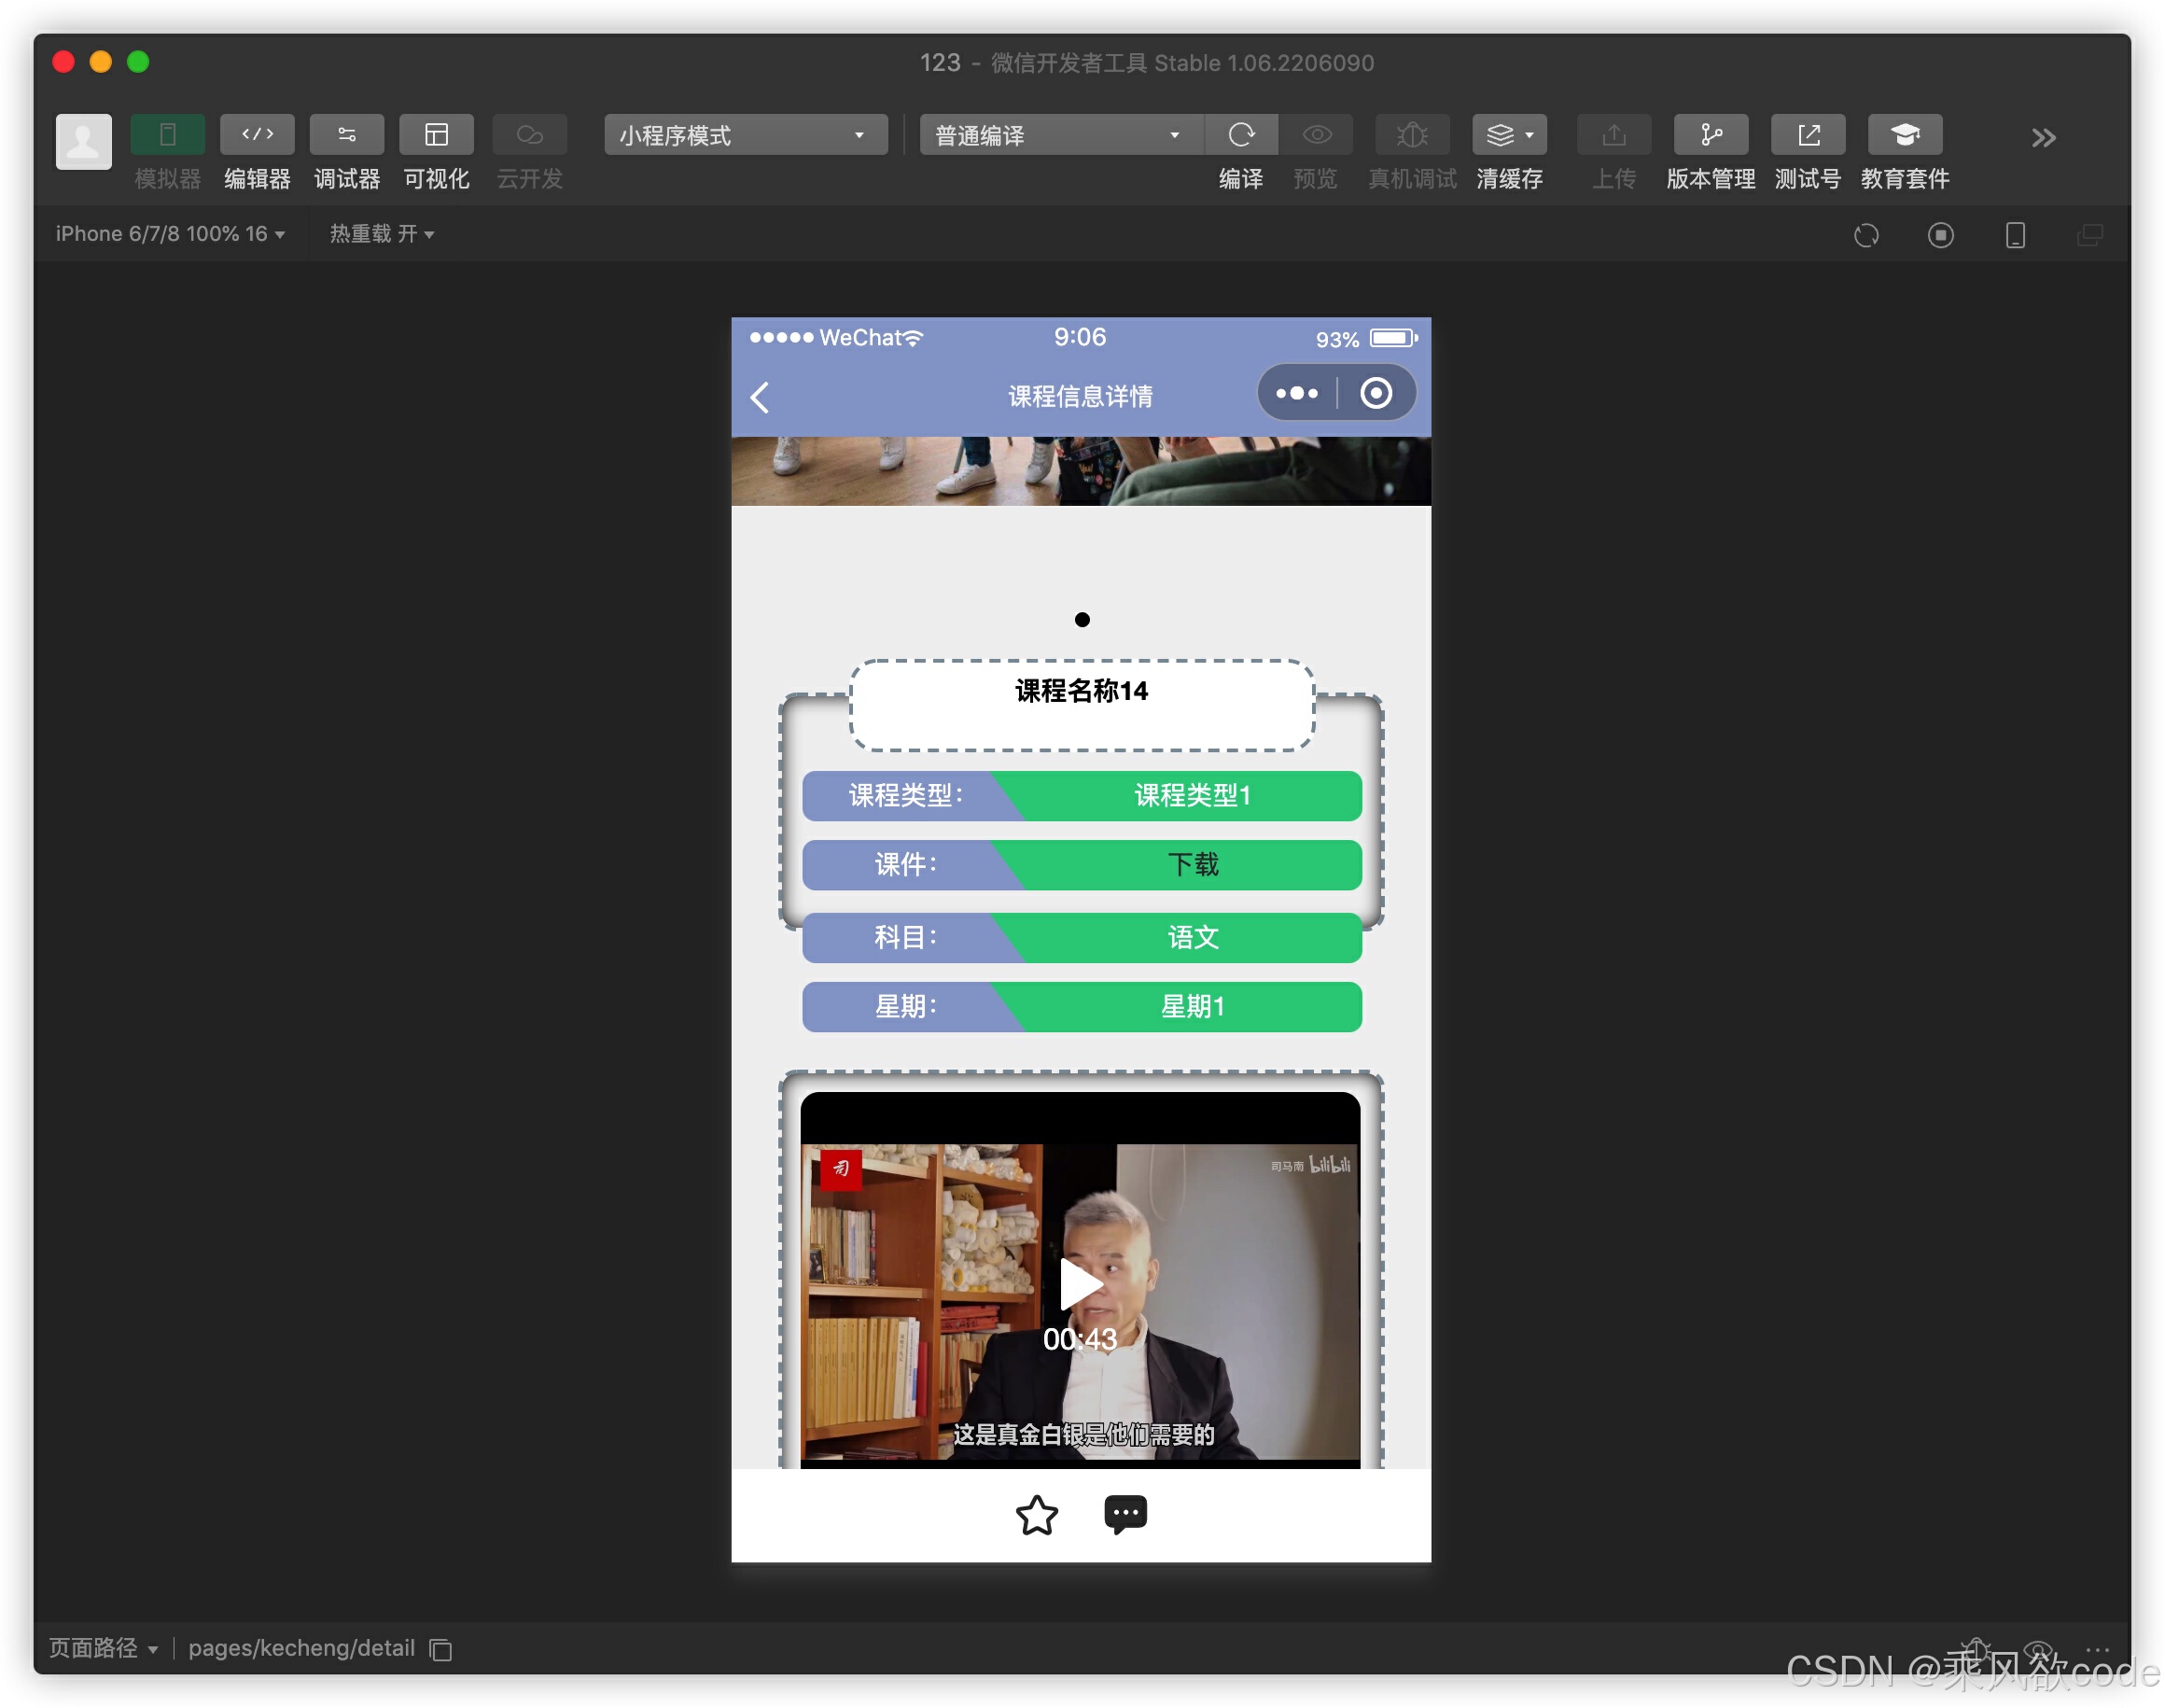Toggle the simulator panel button

[x=168, y=135]
